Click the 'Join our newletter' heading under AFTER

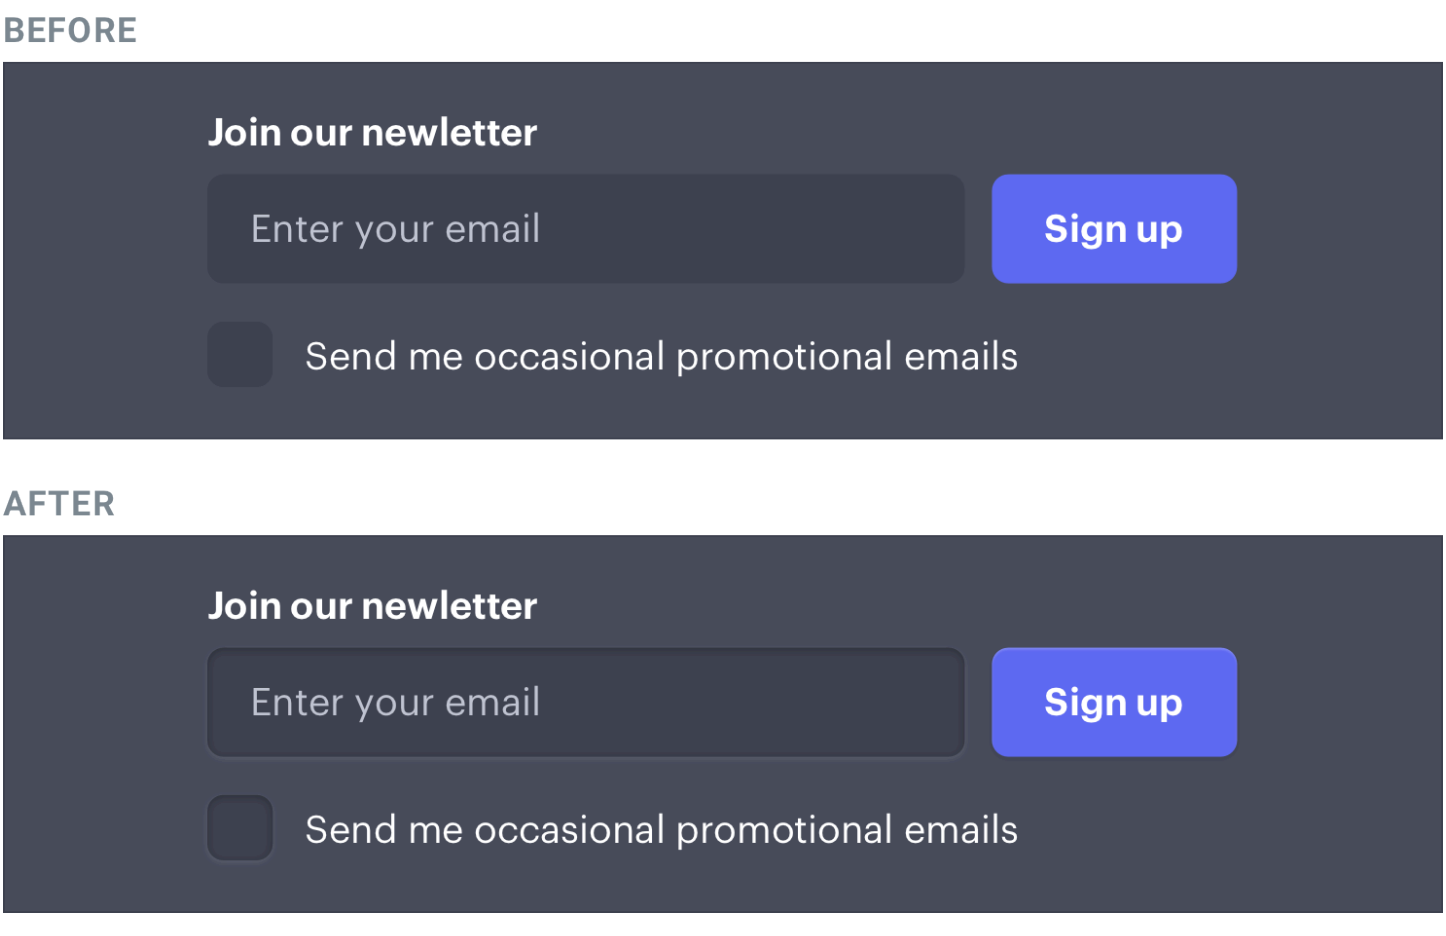372,606
